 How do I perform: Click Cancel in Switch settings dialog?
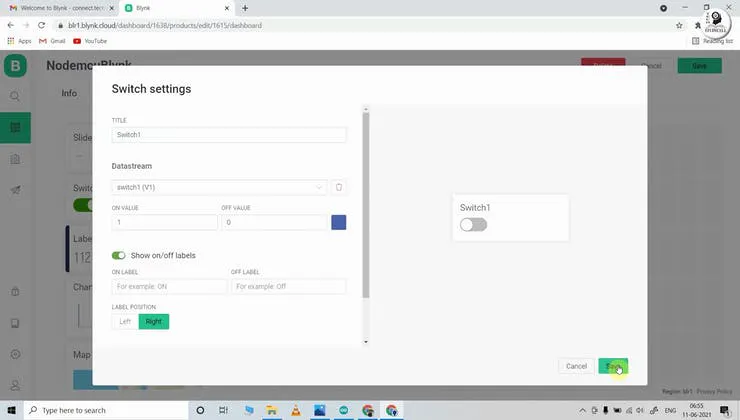point(576,366)
